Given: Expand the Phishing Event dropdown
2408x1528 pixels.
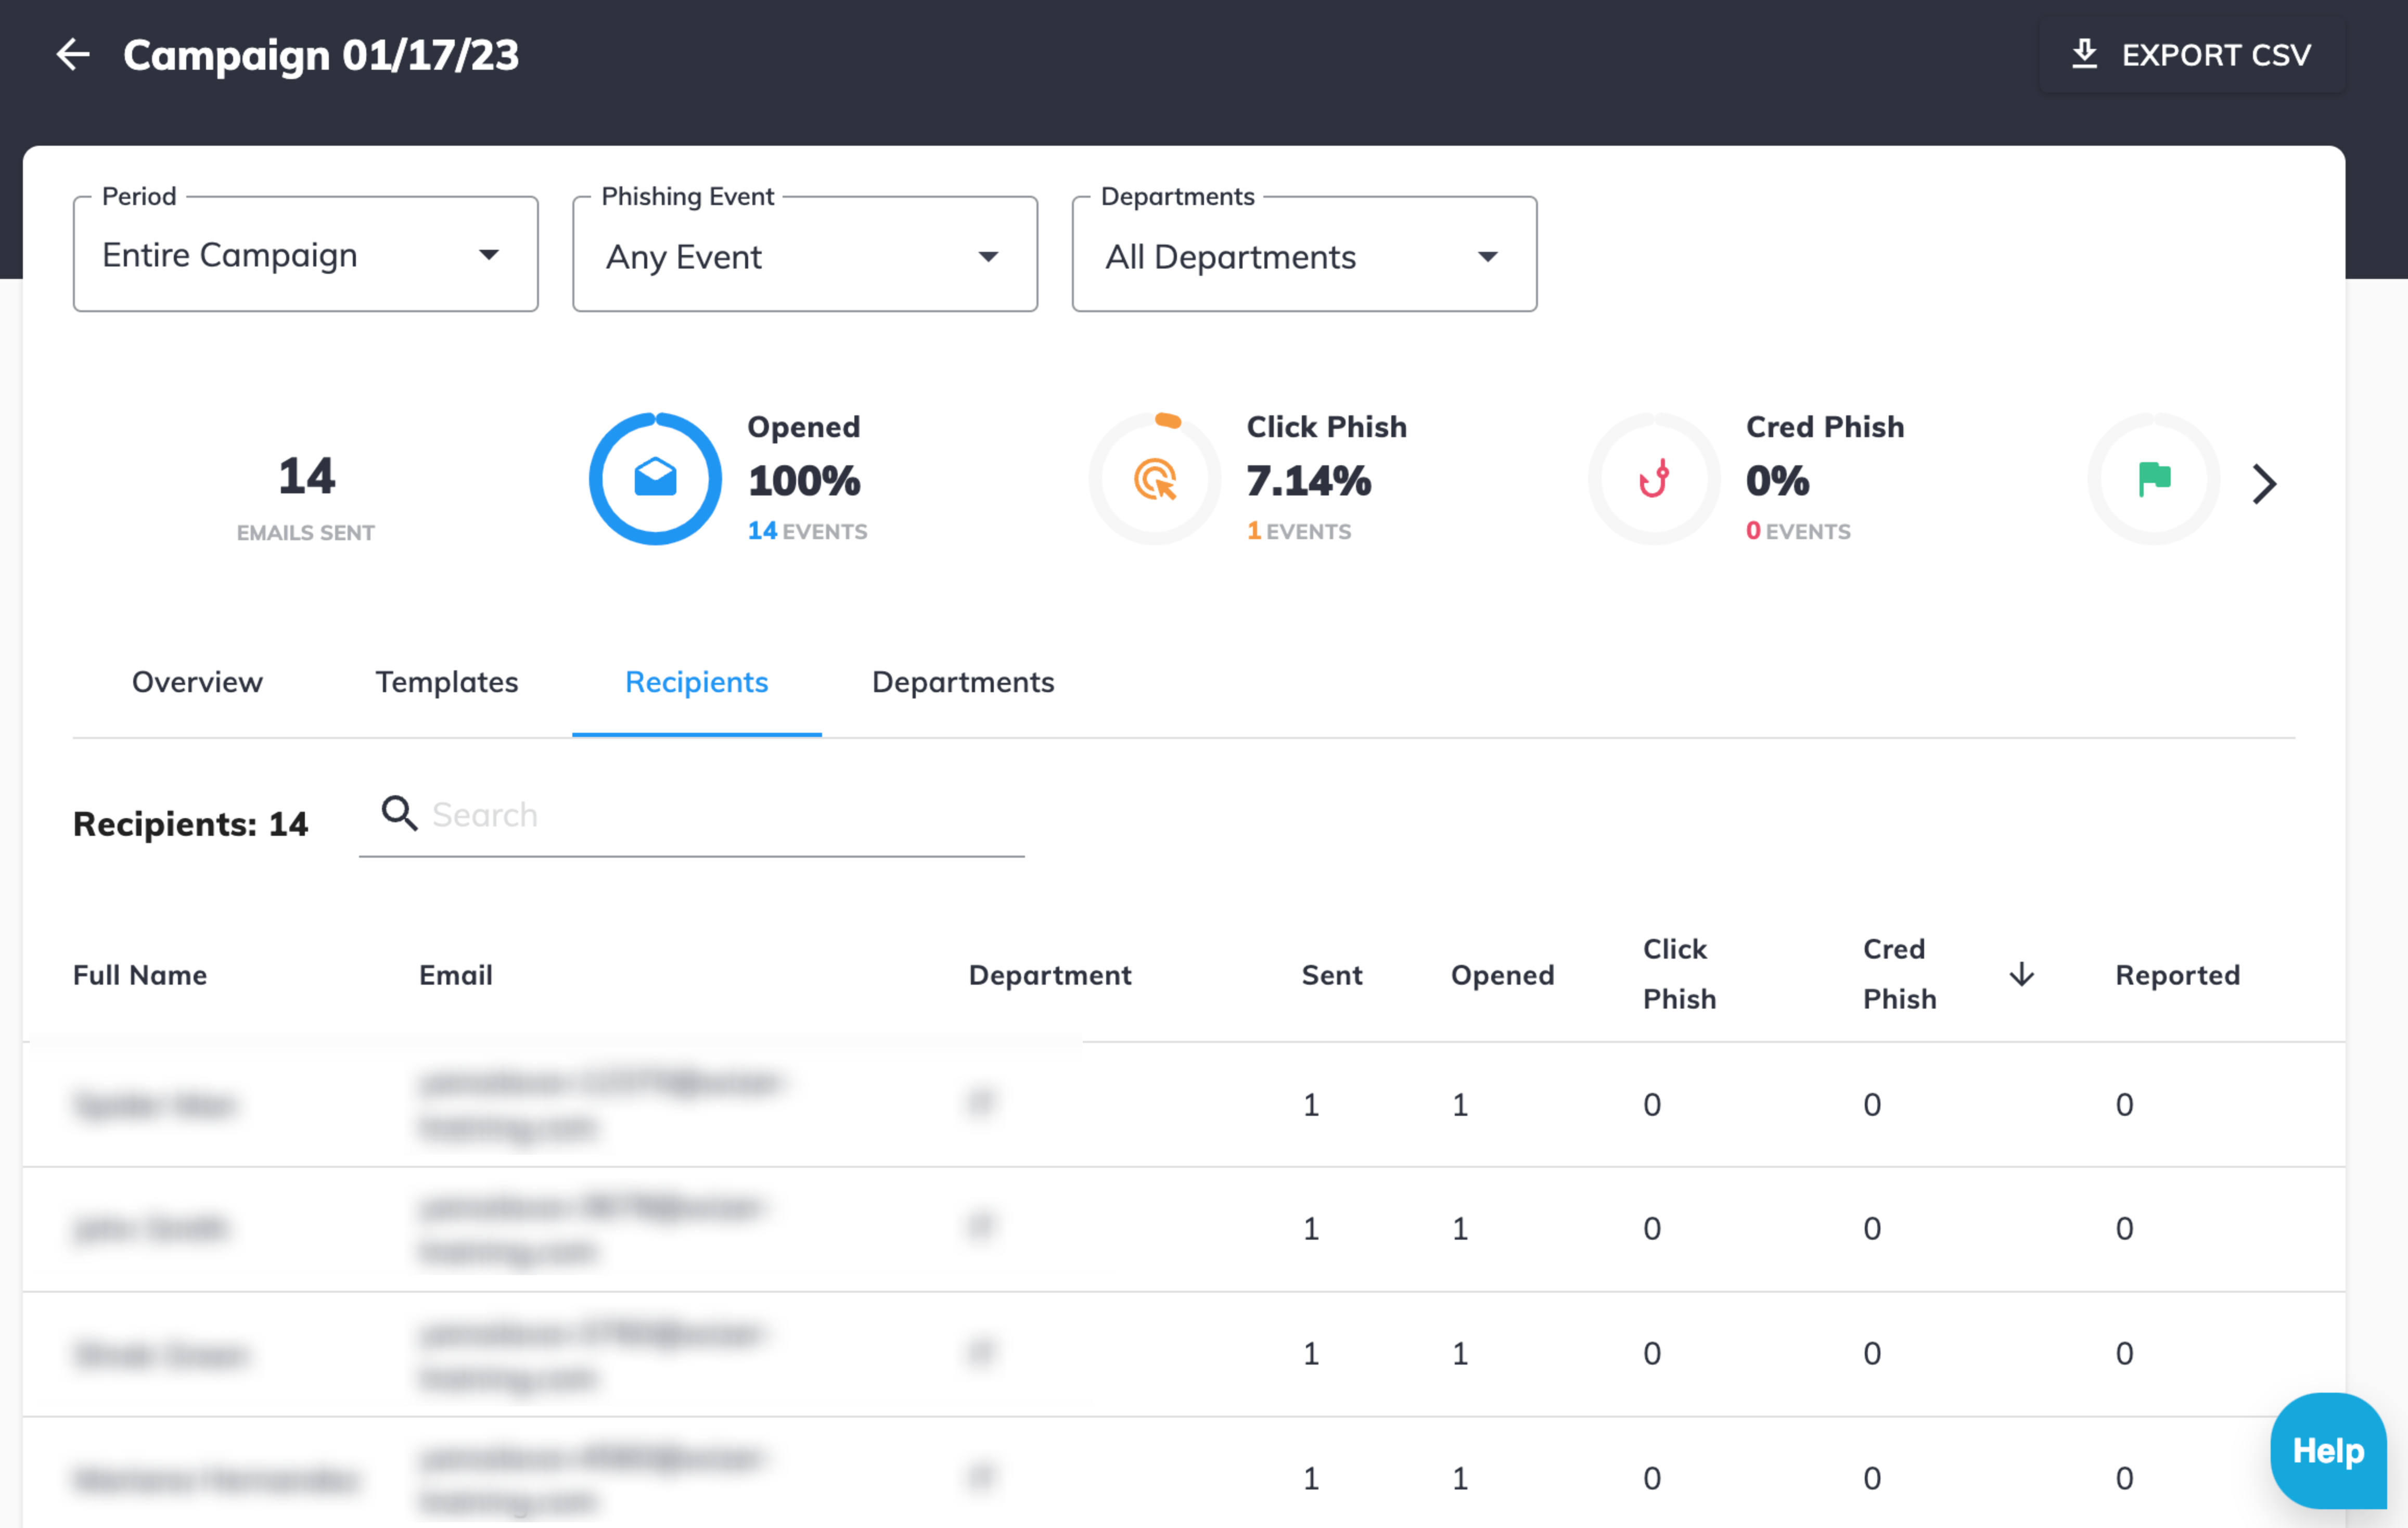Looking at the screenshot, I should [804, 257].
